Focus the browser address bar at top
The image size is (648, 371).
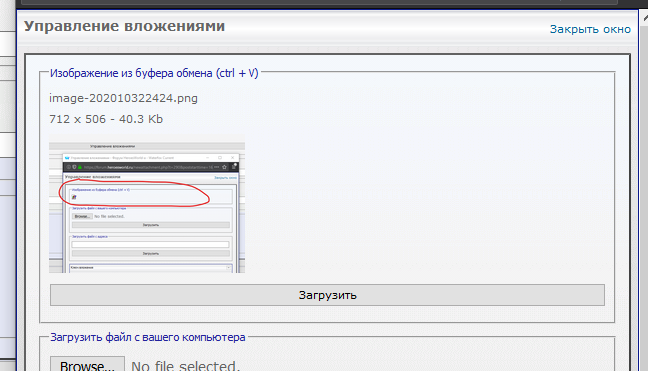pos(318,2)
